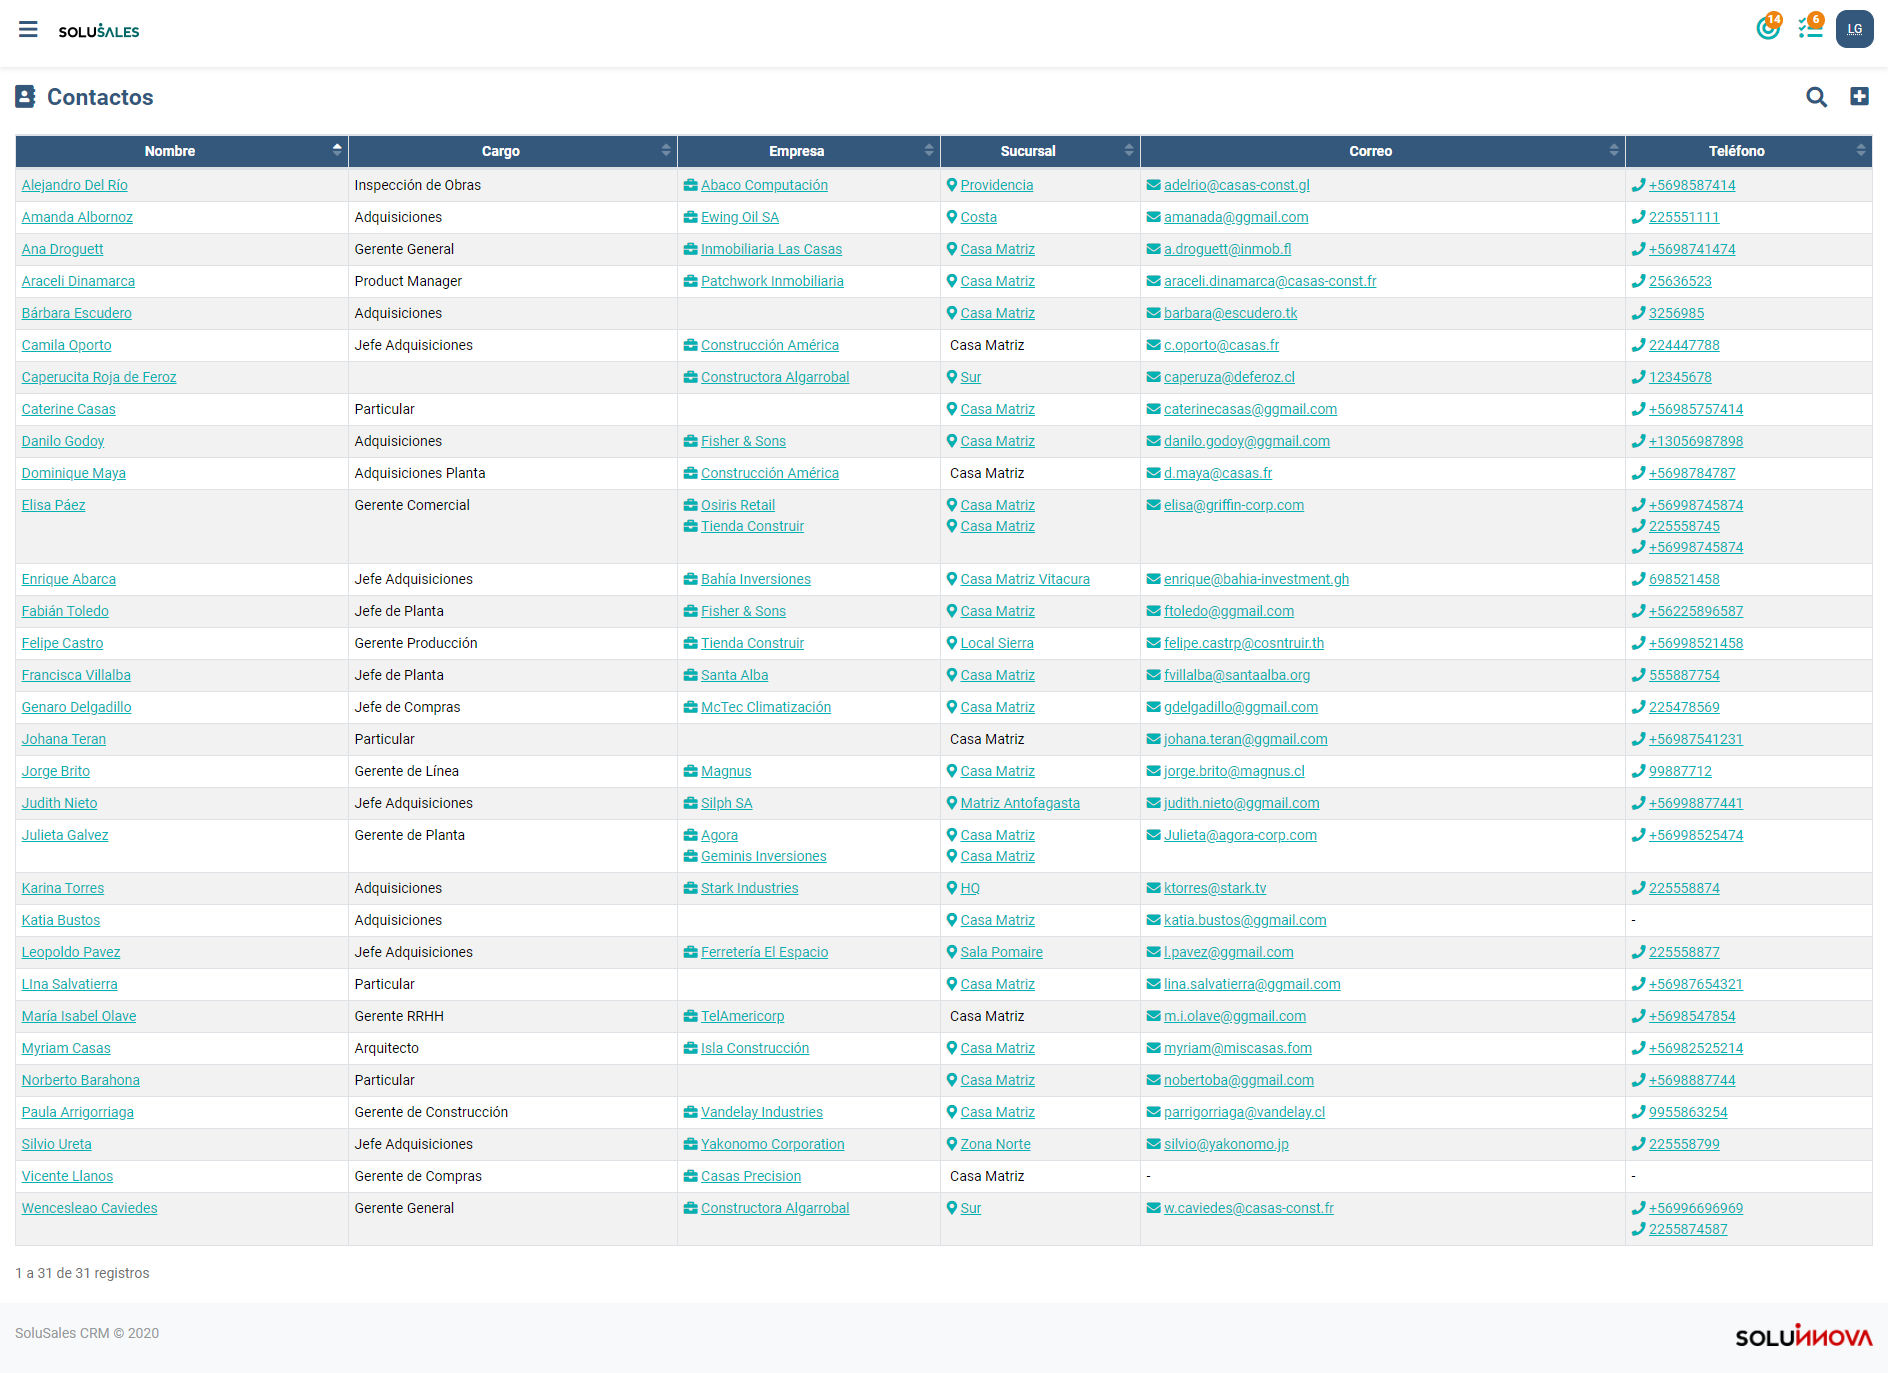Select '1 a 31 de 31 registros' text
Screen dimensions: 1888x1373
click(x=82, y=1273)
